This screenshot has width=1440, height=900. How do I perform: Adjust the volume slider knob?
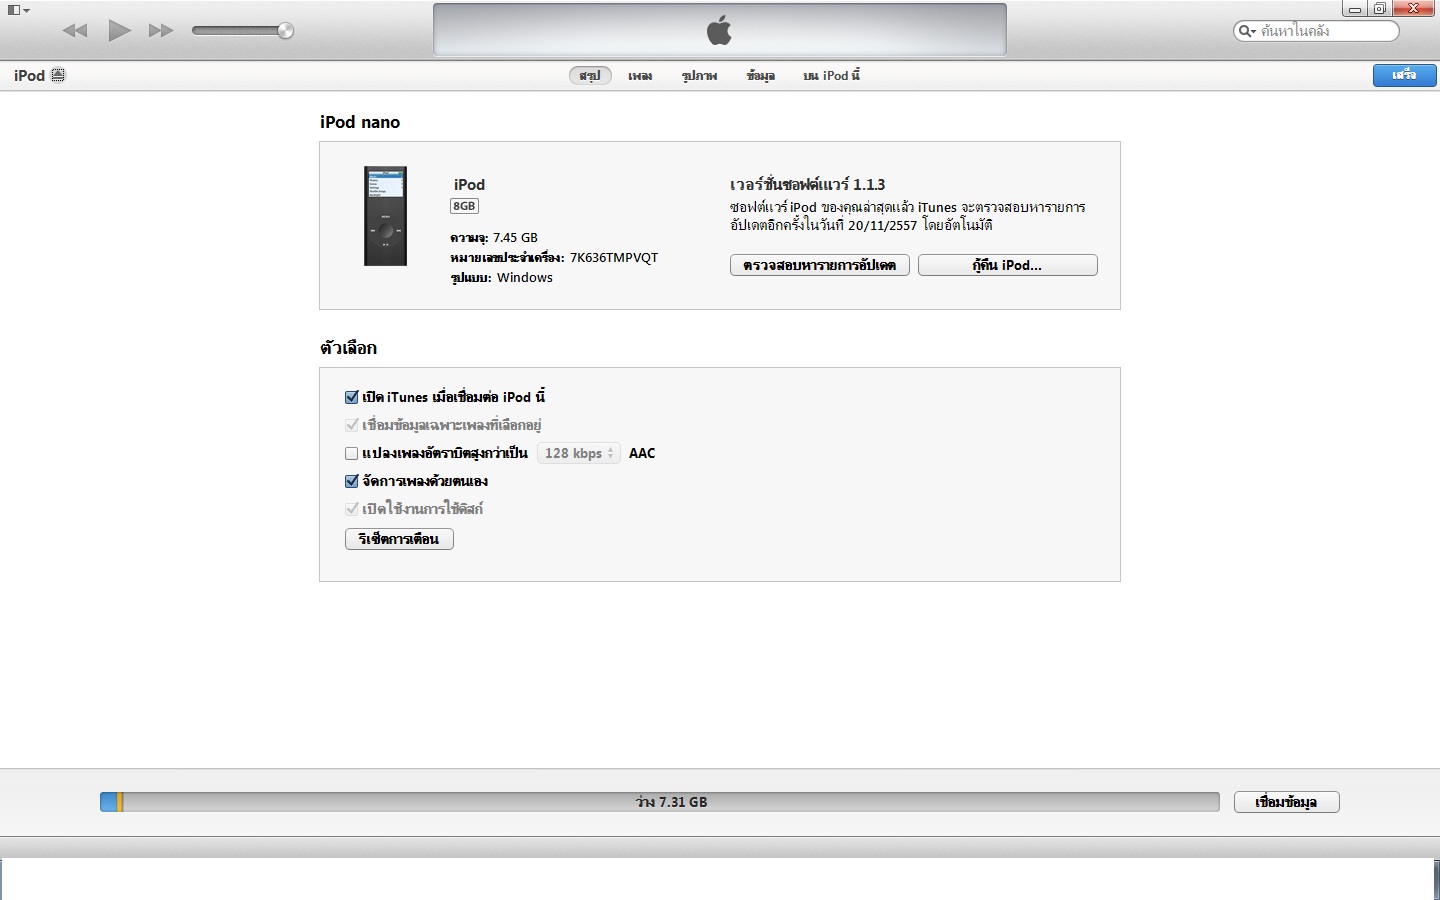click(285, 31)
